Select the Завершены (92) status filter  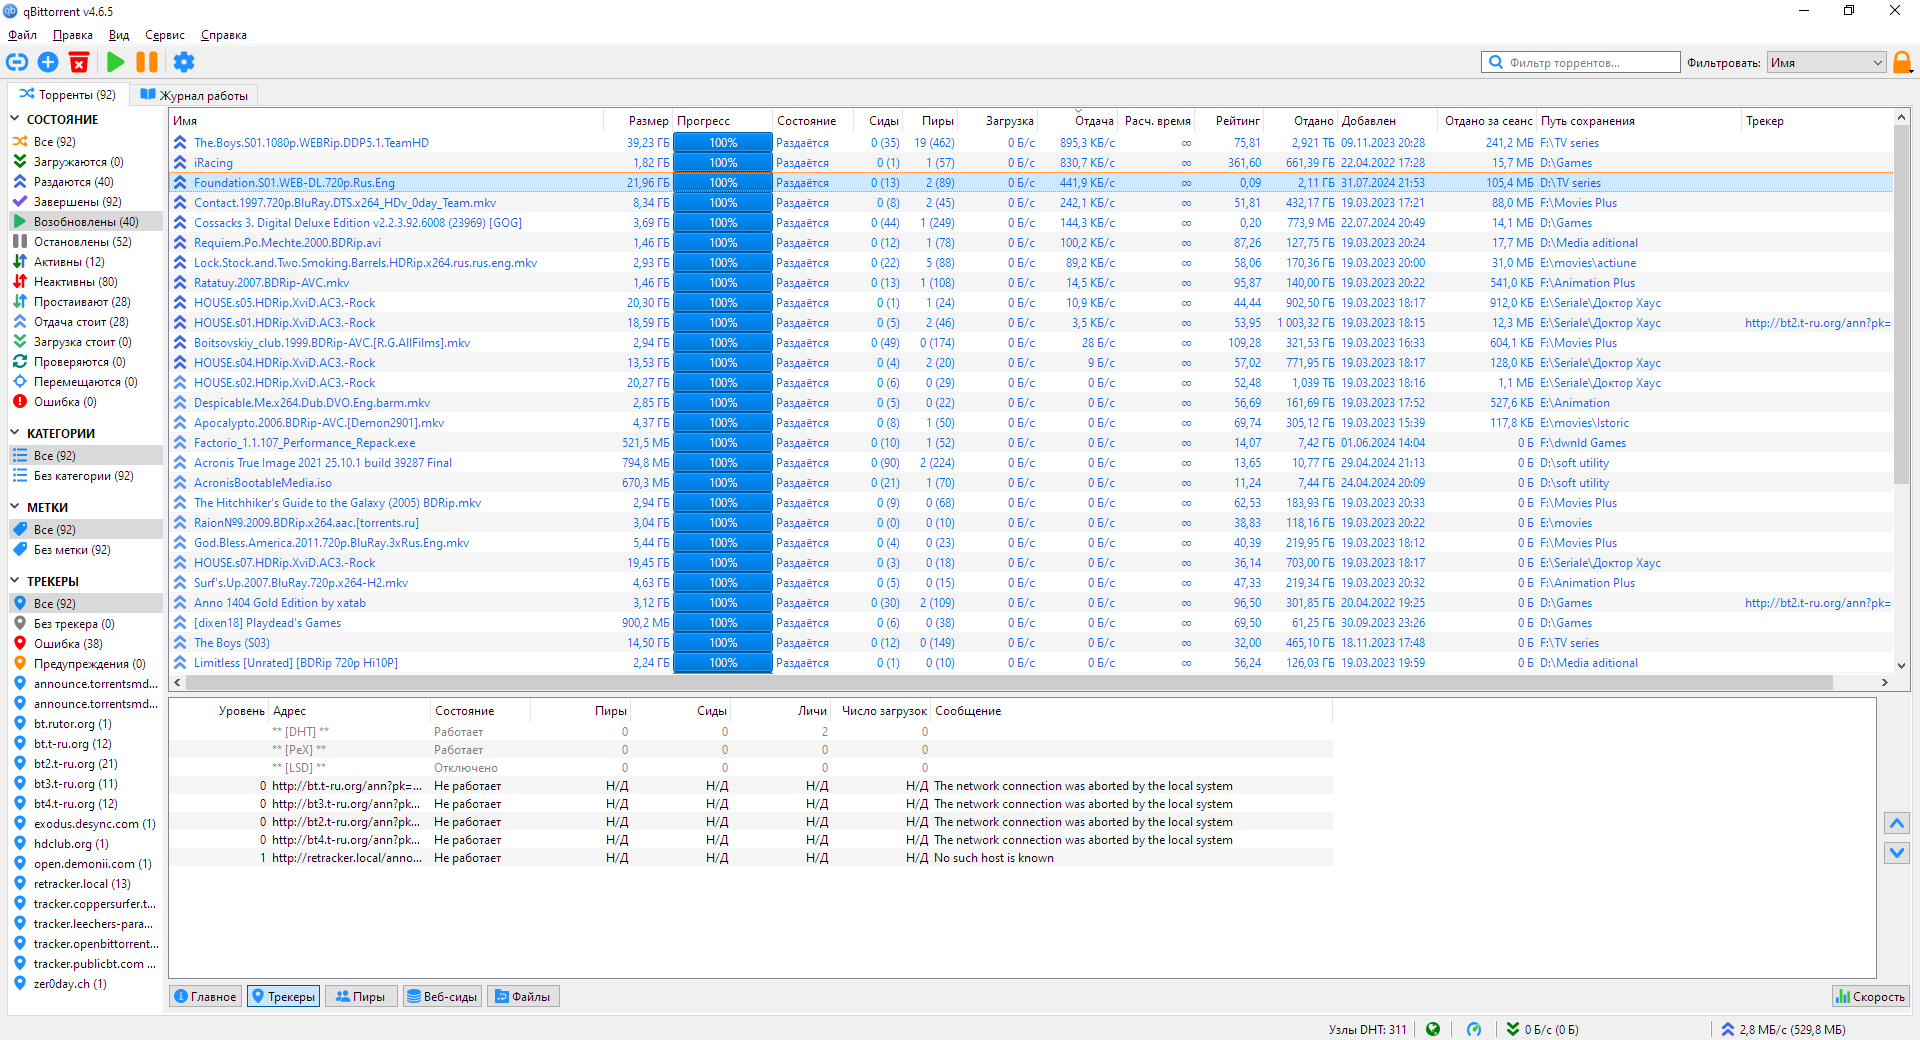click(86, 202)
